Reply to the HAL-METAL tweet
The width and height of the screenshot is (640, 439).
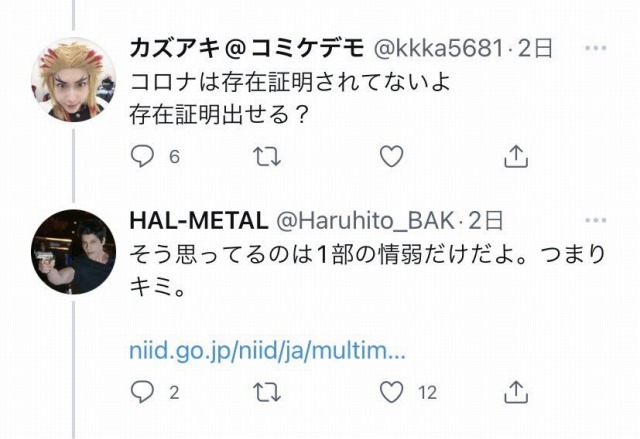[x=142, y=392]
